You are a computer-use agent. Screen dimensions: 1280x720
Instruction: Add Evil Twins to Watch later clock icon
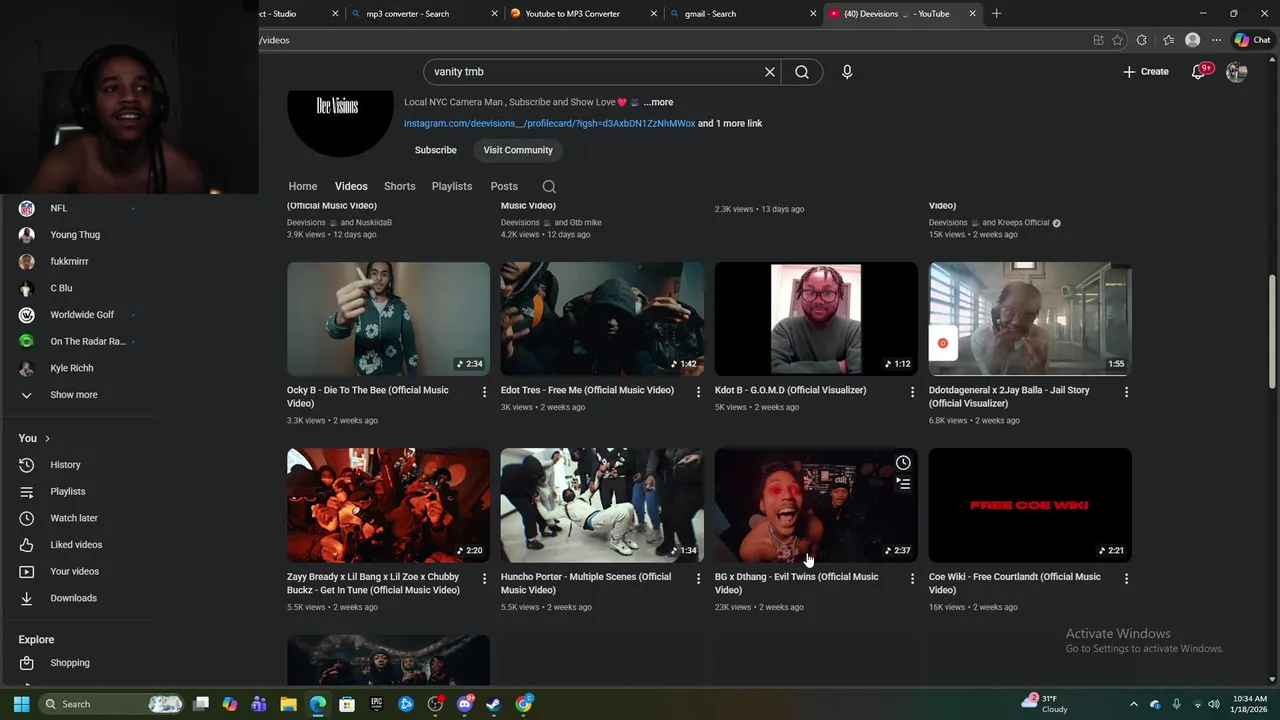click(x=903, y=463)
